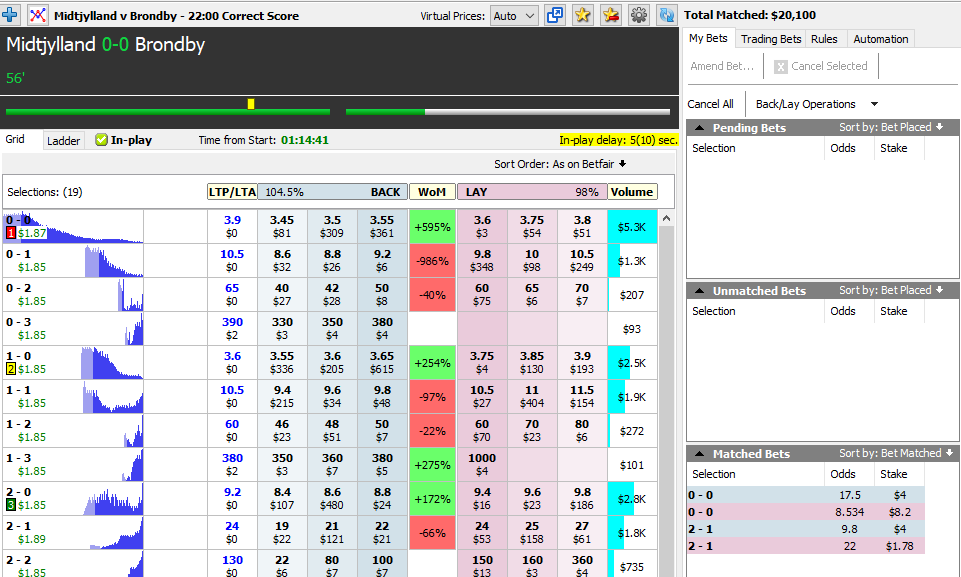Click the Cancel Selected button
961x577 pixels.
pos(821,66)
